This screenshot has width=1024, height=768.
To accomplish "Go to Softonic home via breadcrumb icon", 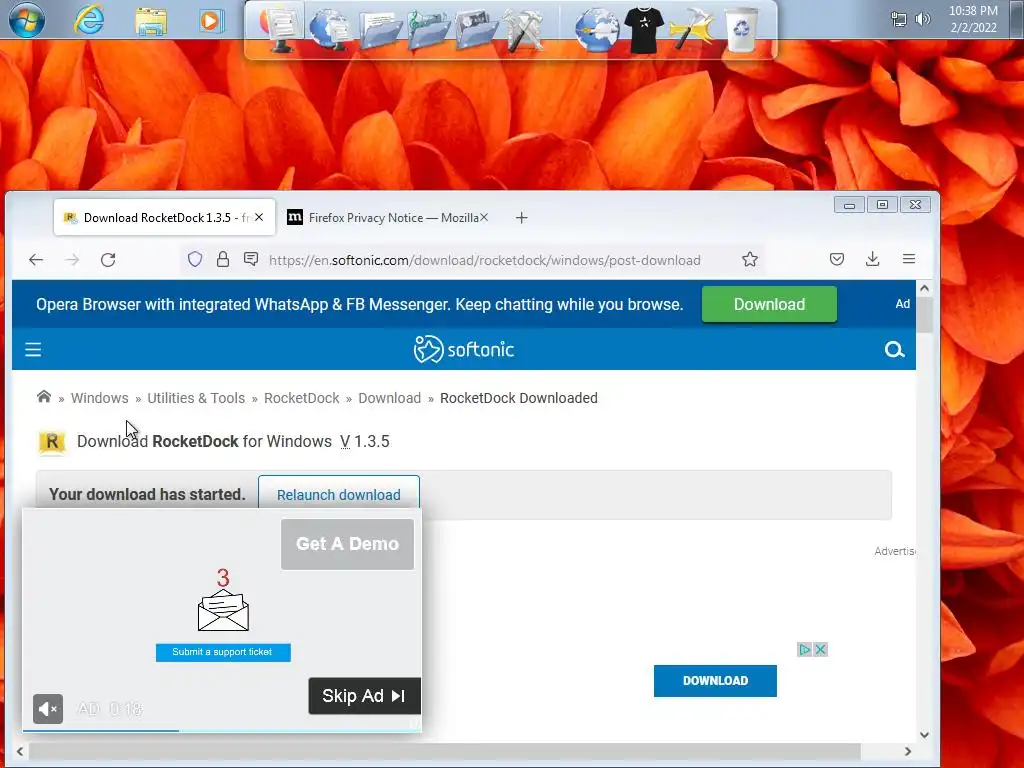I will click(x=44, y=397).
